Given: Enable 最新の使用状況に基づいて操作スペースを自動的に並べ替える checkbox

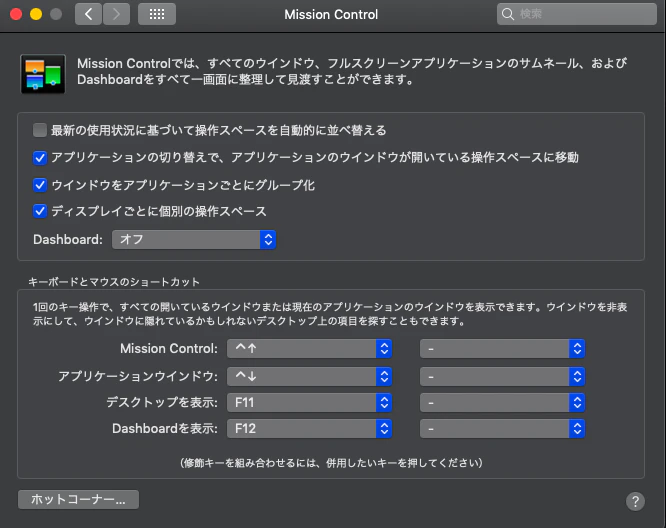Looking at the screenshot, I should [x=40, y=130].
